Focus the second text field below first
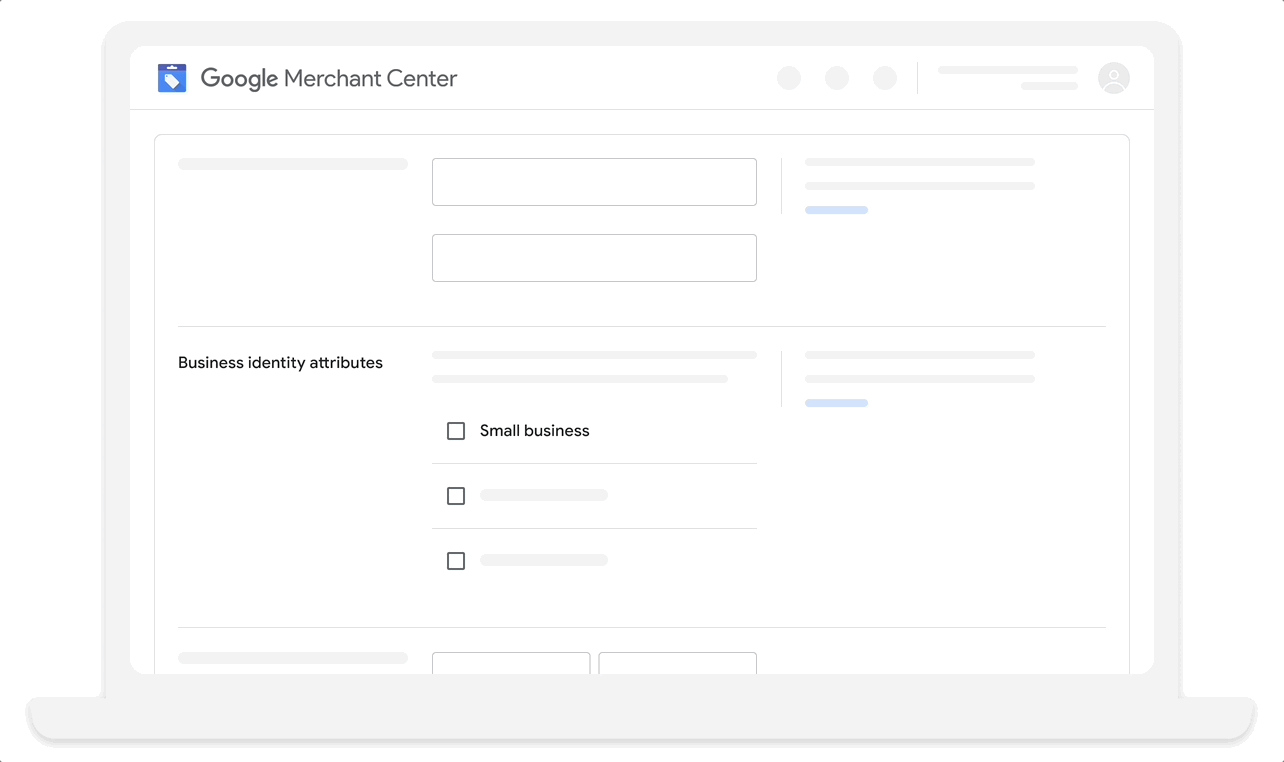Viewport: 1284px width, 762px height. click(594, 258)
